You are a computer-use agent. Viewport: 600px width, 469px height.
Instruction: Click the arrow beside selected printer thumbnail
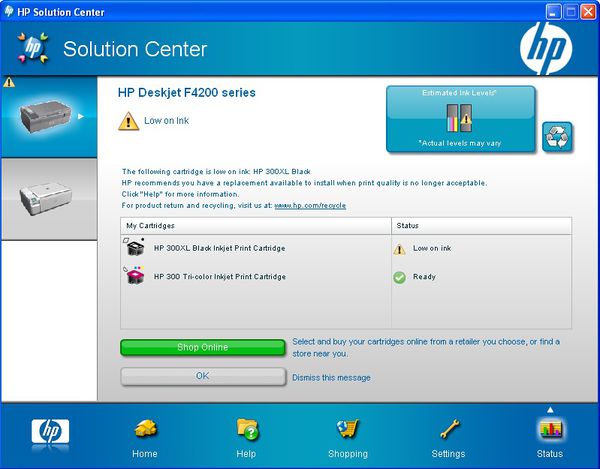pyautogui.click(x=81, y=116)
